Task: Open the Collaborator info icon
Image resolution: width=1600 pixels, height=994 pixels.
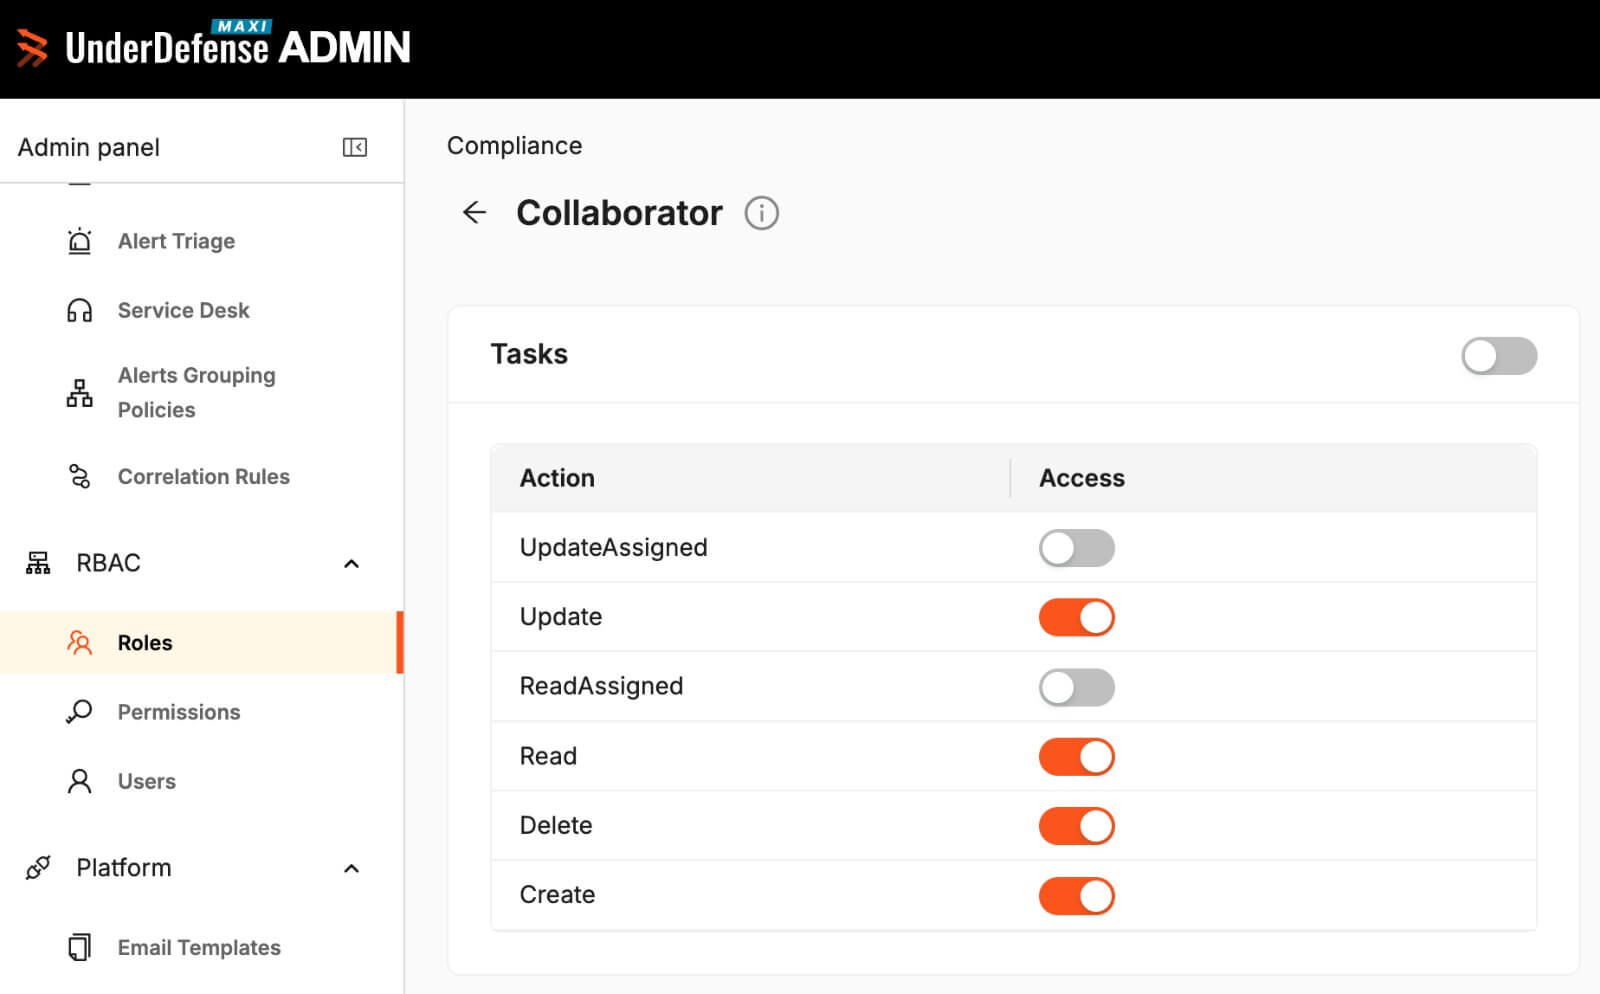Action: [x=762, y=213]
